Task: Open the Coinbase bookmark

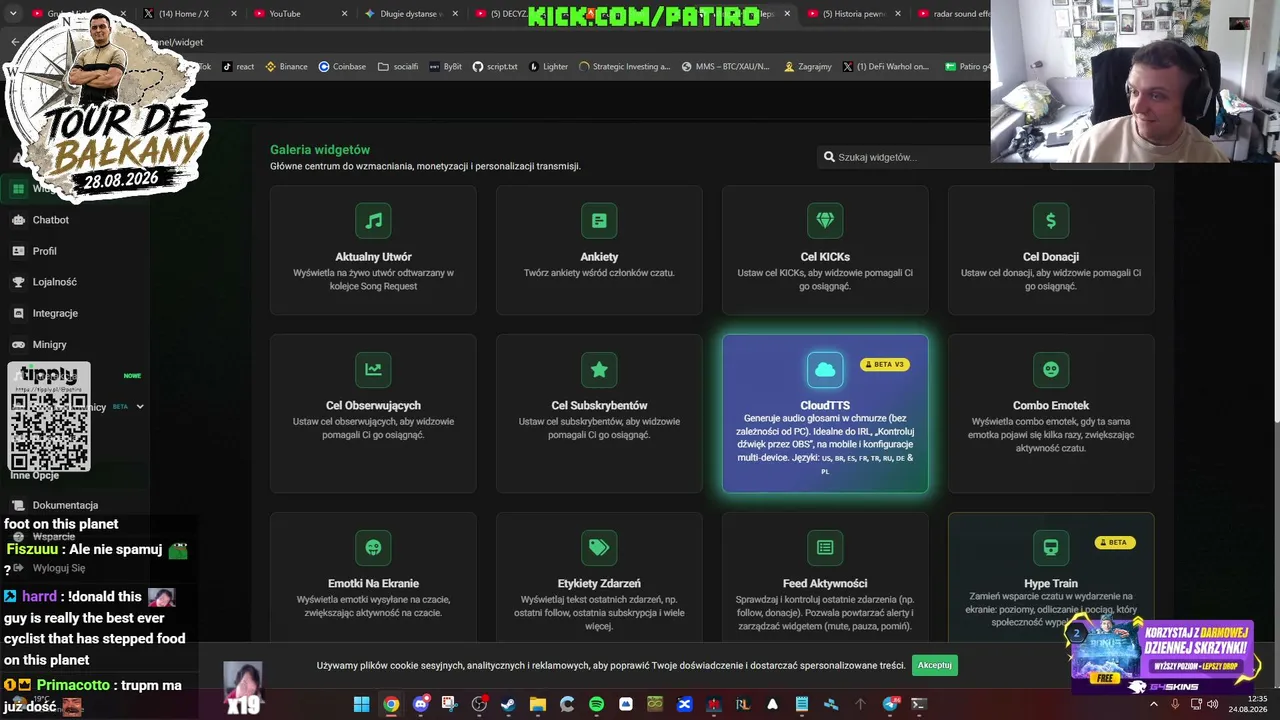Action: pos(342,67)
